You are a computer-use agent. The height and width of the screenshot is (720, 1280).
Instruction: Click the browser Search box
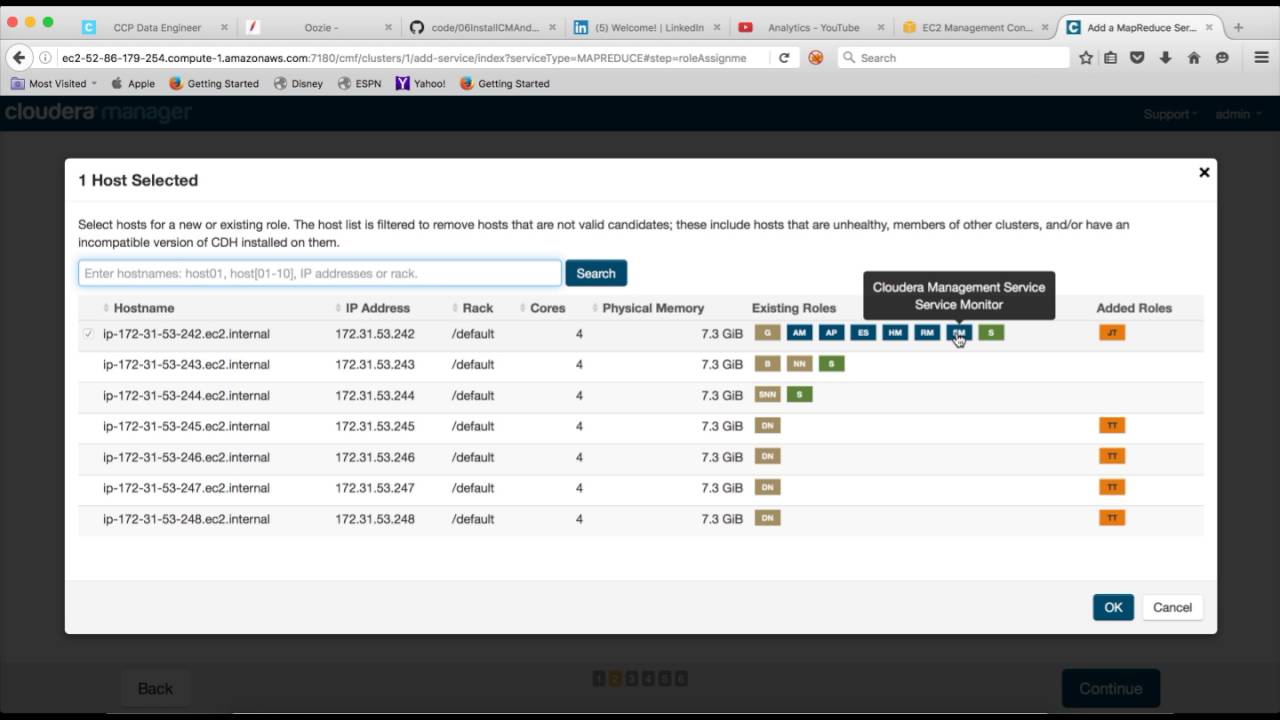(953, 58)
